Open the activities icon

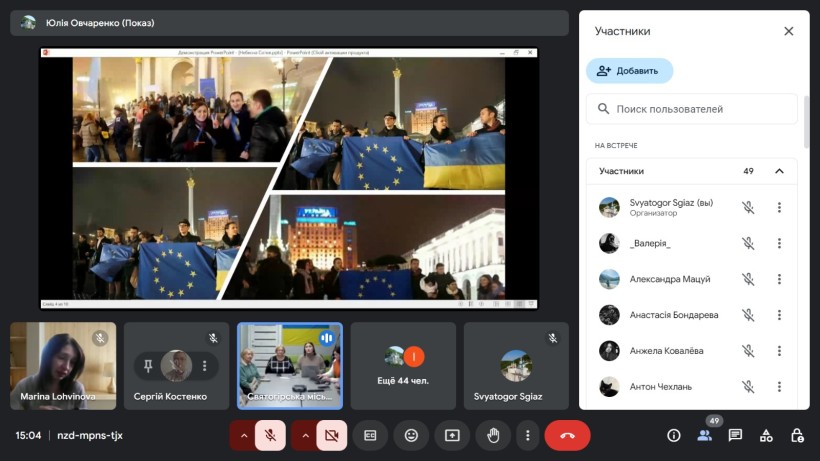766,435
